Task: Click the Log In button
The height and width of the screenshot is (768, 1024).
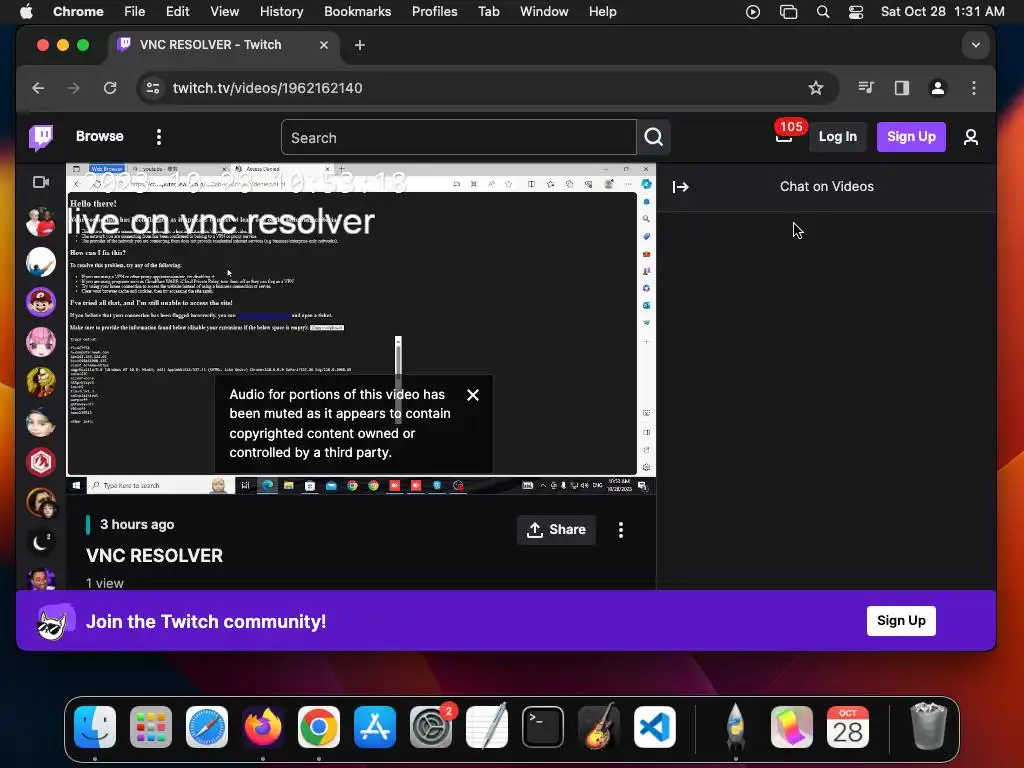Action: pos(838,136)
